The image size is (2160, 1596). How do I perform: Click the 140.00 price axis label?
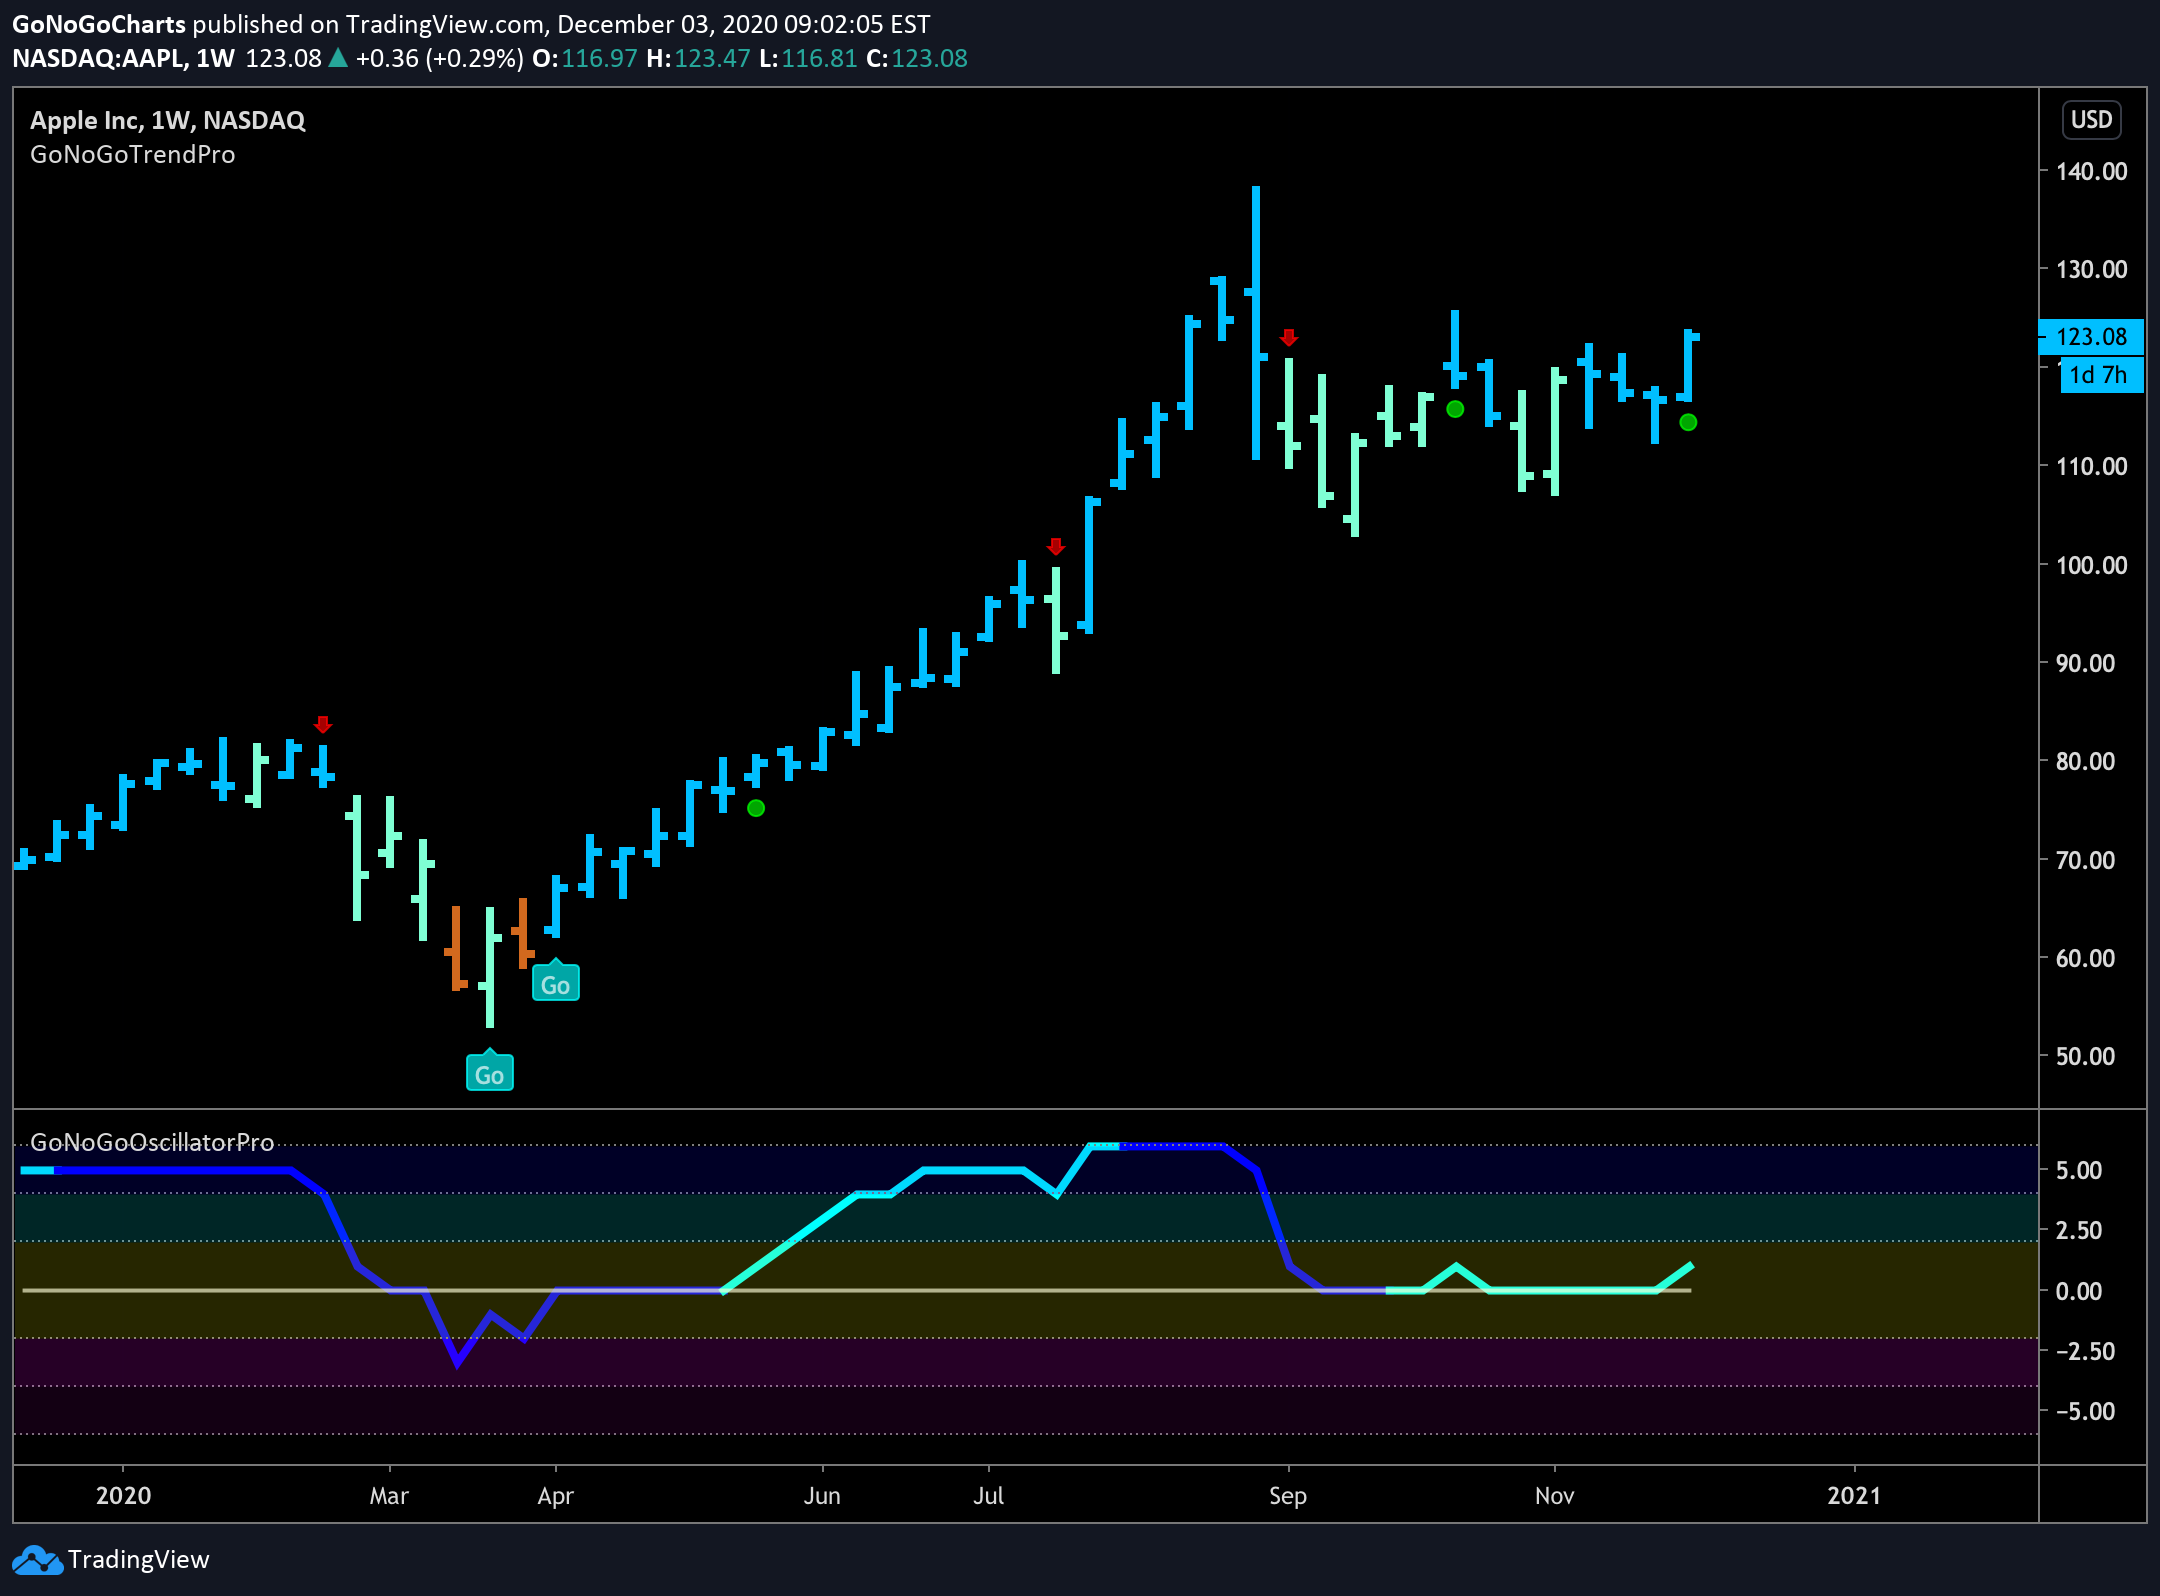tap(2091, 171)
